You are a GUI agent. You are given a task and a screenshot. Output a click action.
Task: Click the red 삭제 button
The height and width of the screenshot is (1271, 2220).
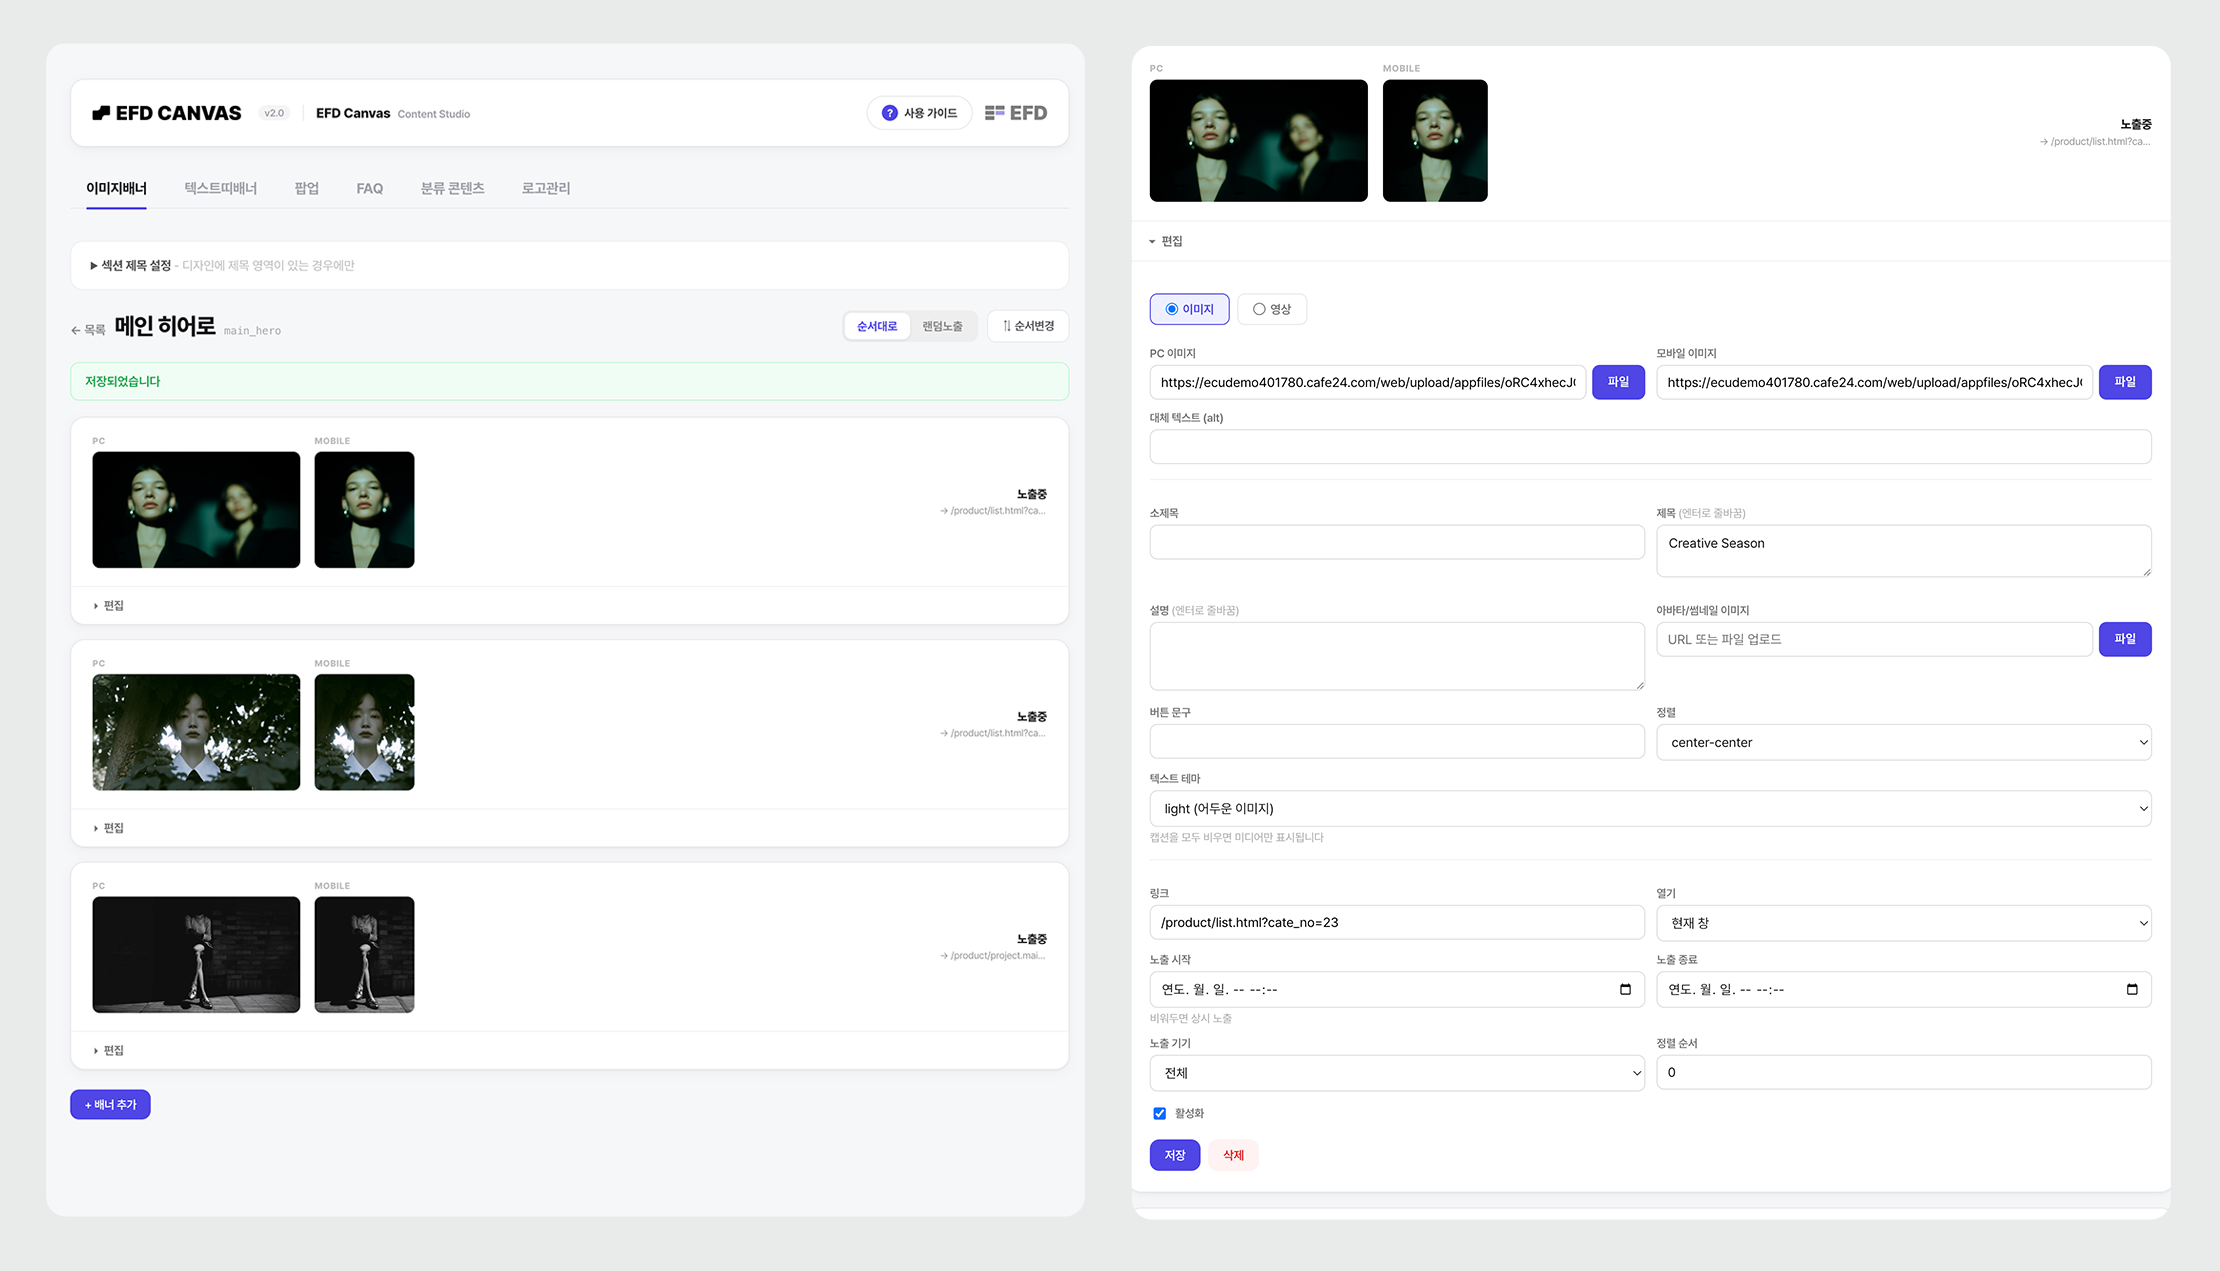tap(1233, 1155)
